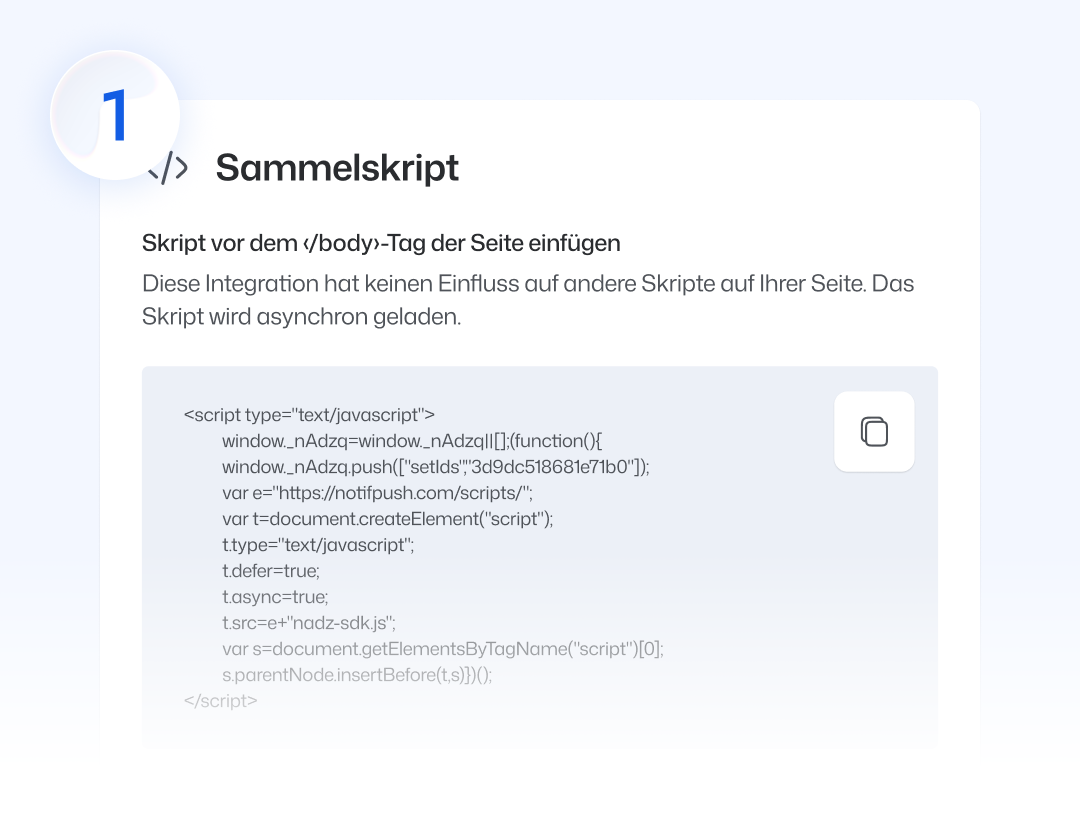Select the gray code snippet container
Screen dimensions: 1080x840
pyautogui.click(x=540, y=558)
